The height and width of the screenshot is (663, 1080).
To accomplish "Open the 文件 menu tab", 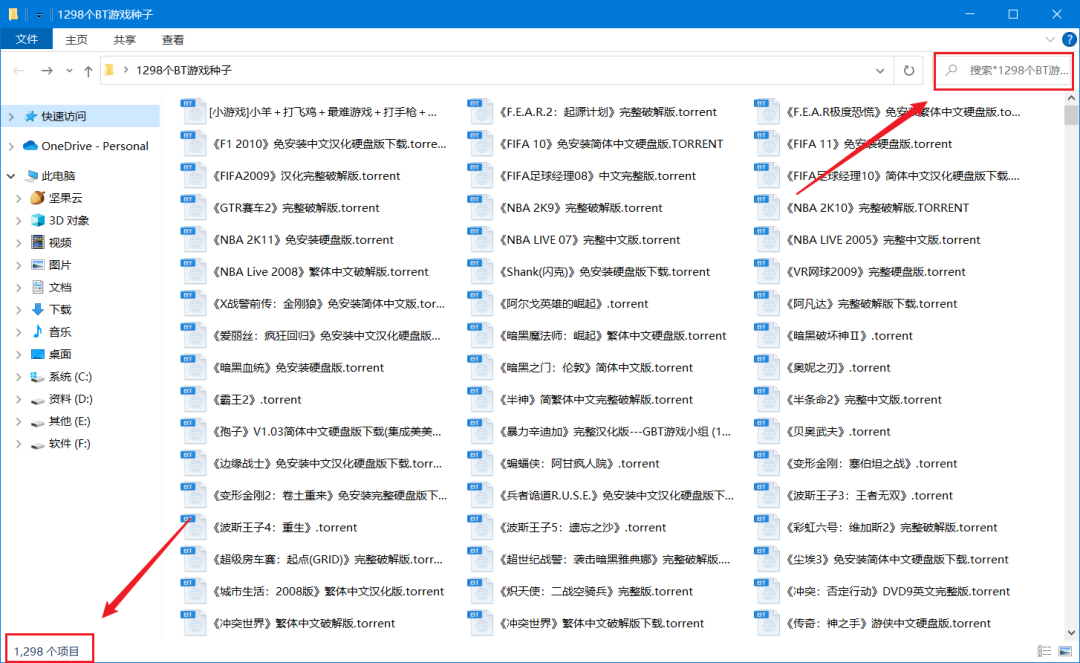I will pos(26,39).
